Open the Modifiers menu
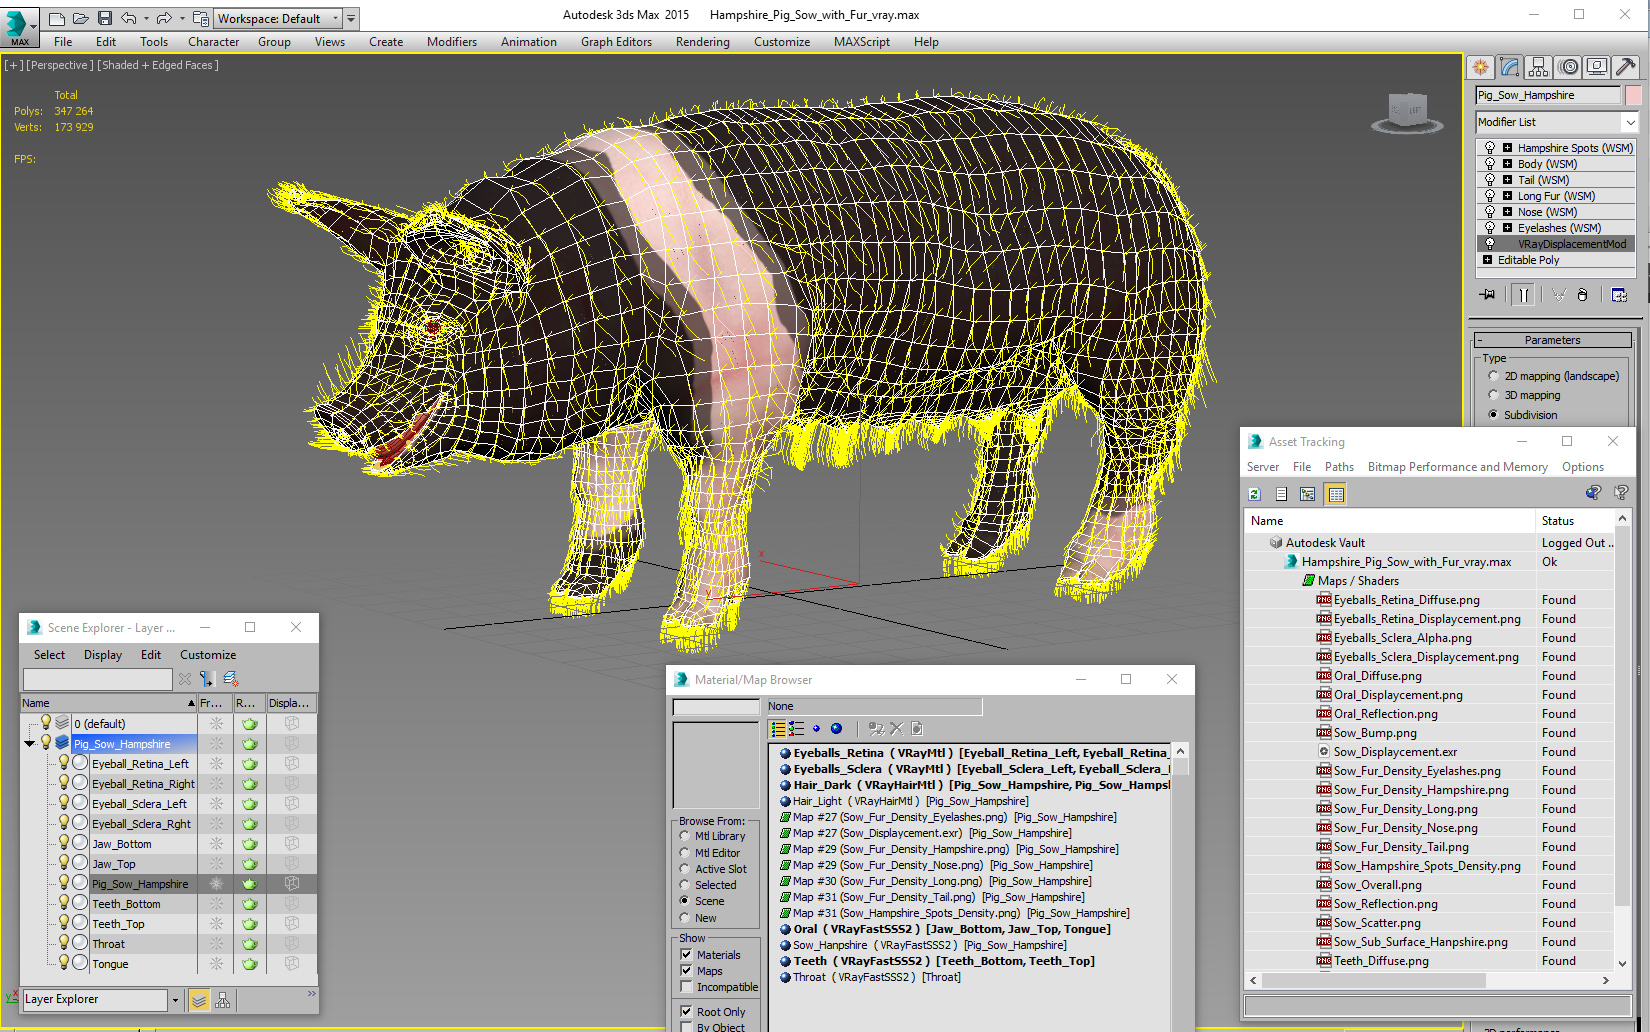 (452, 42)
